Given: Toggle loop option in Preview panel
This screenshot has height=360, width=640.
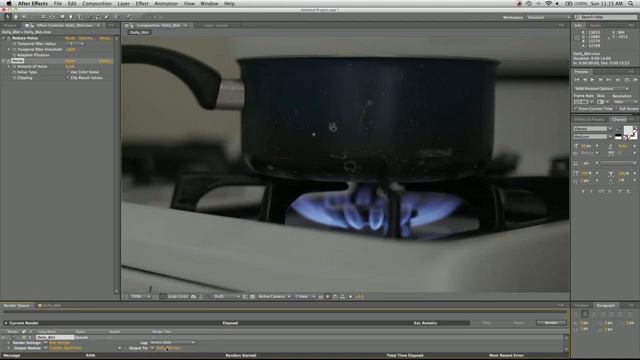Looking at the screenshot, I should click(627, 80).
